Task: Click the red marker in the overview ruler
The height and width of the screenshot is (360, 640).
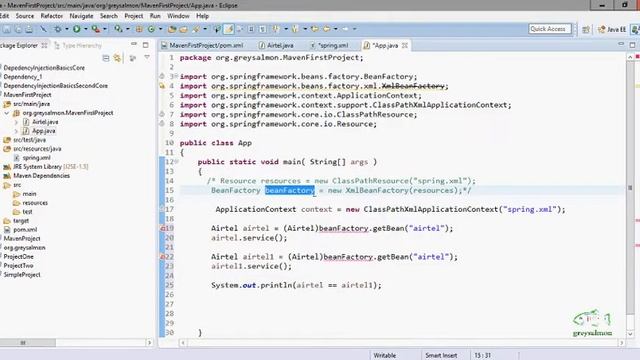Action: (637, 57)
